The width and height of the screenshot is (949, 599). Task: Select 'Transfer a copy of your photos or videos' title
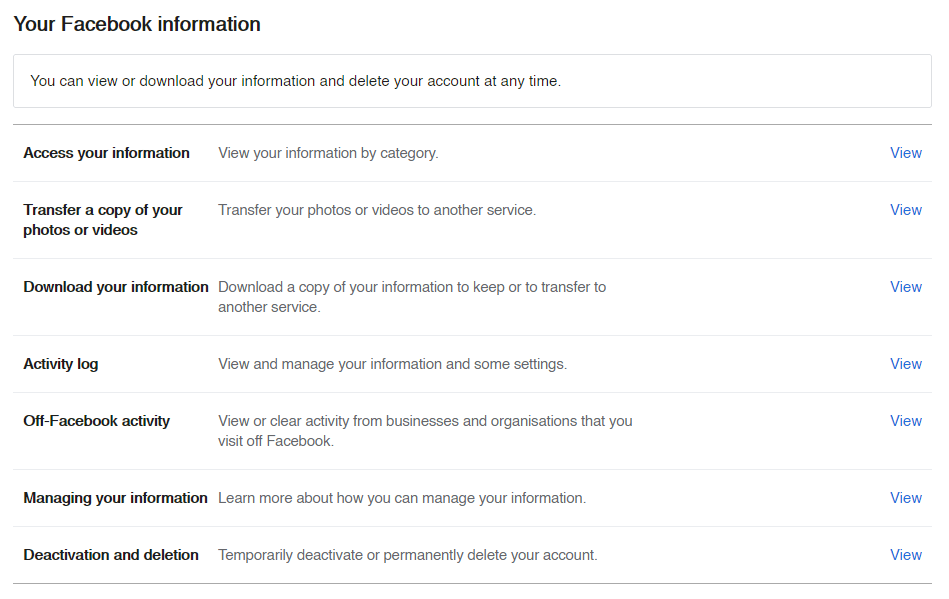103,220
